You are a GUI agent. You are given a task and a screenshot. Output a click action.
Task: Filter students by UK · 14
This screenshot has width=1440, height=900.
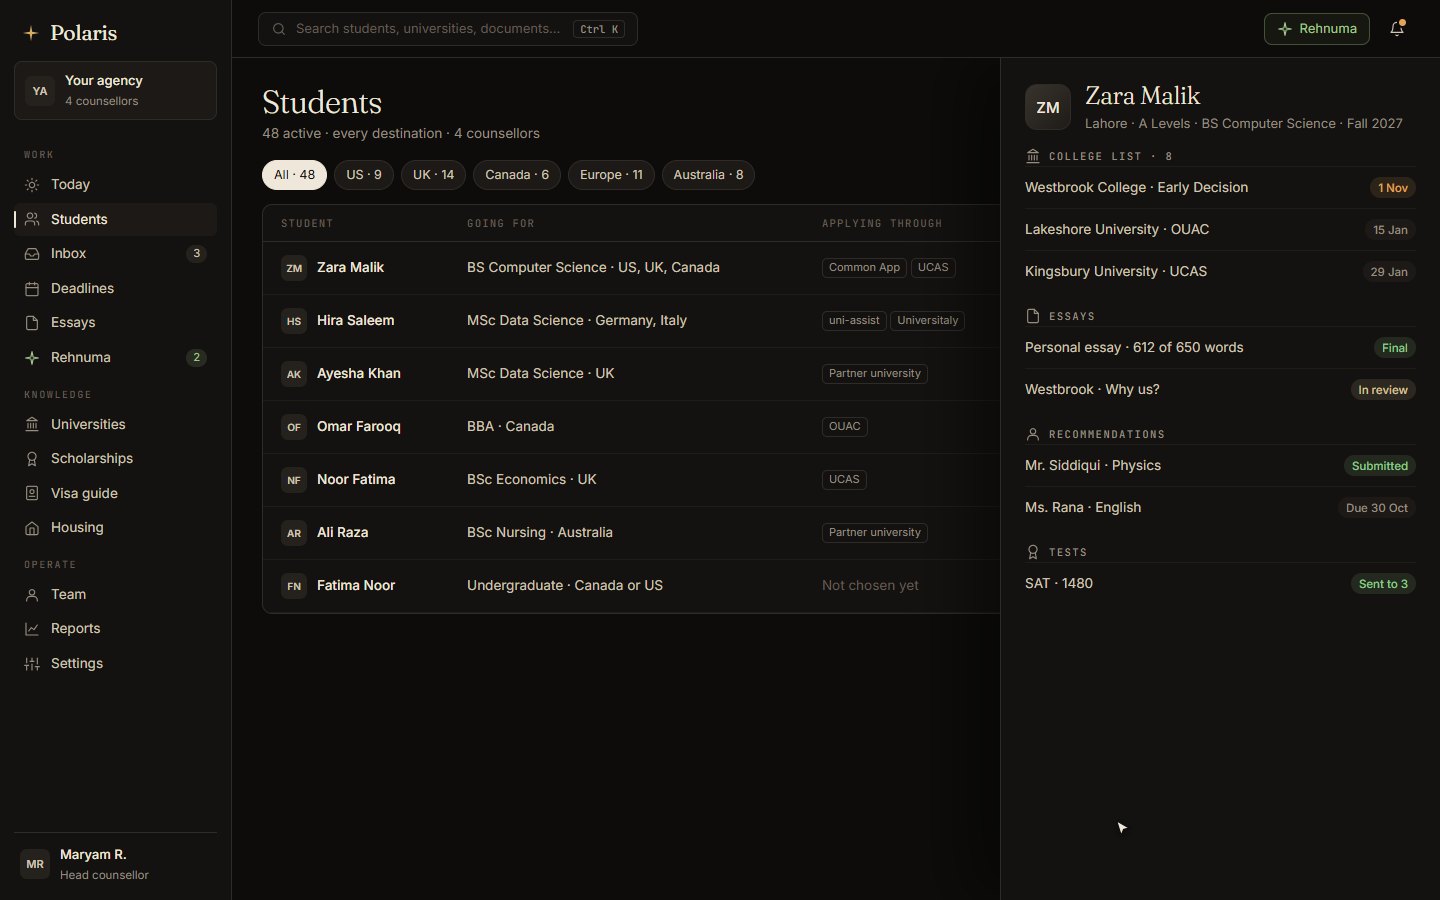[433, 175]
